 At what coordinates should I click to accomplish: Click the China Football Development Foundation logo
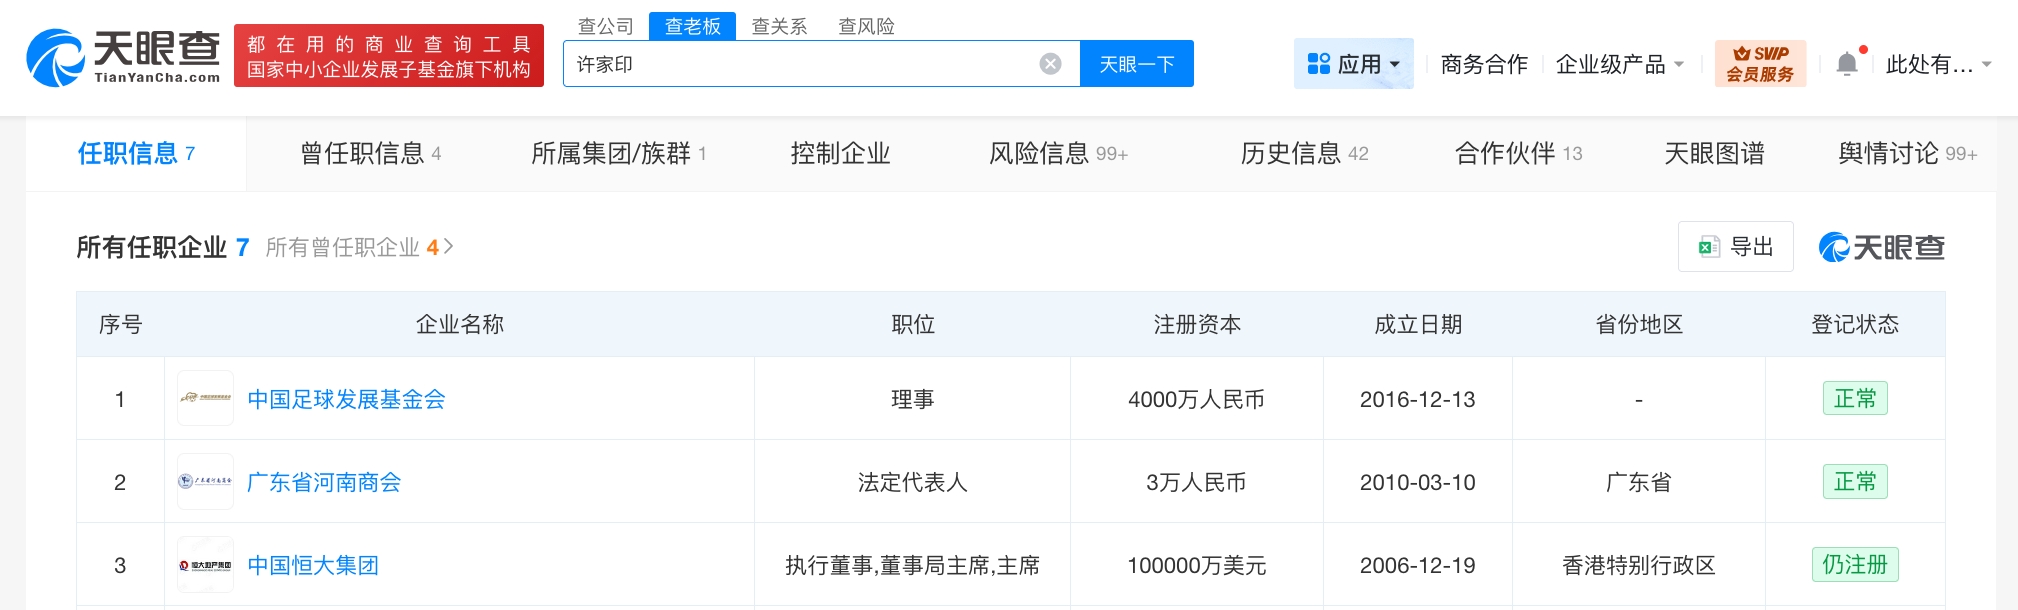(205, 398)
